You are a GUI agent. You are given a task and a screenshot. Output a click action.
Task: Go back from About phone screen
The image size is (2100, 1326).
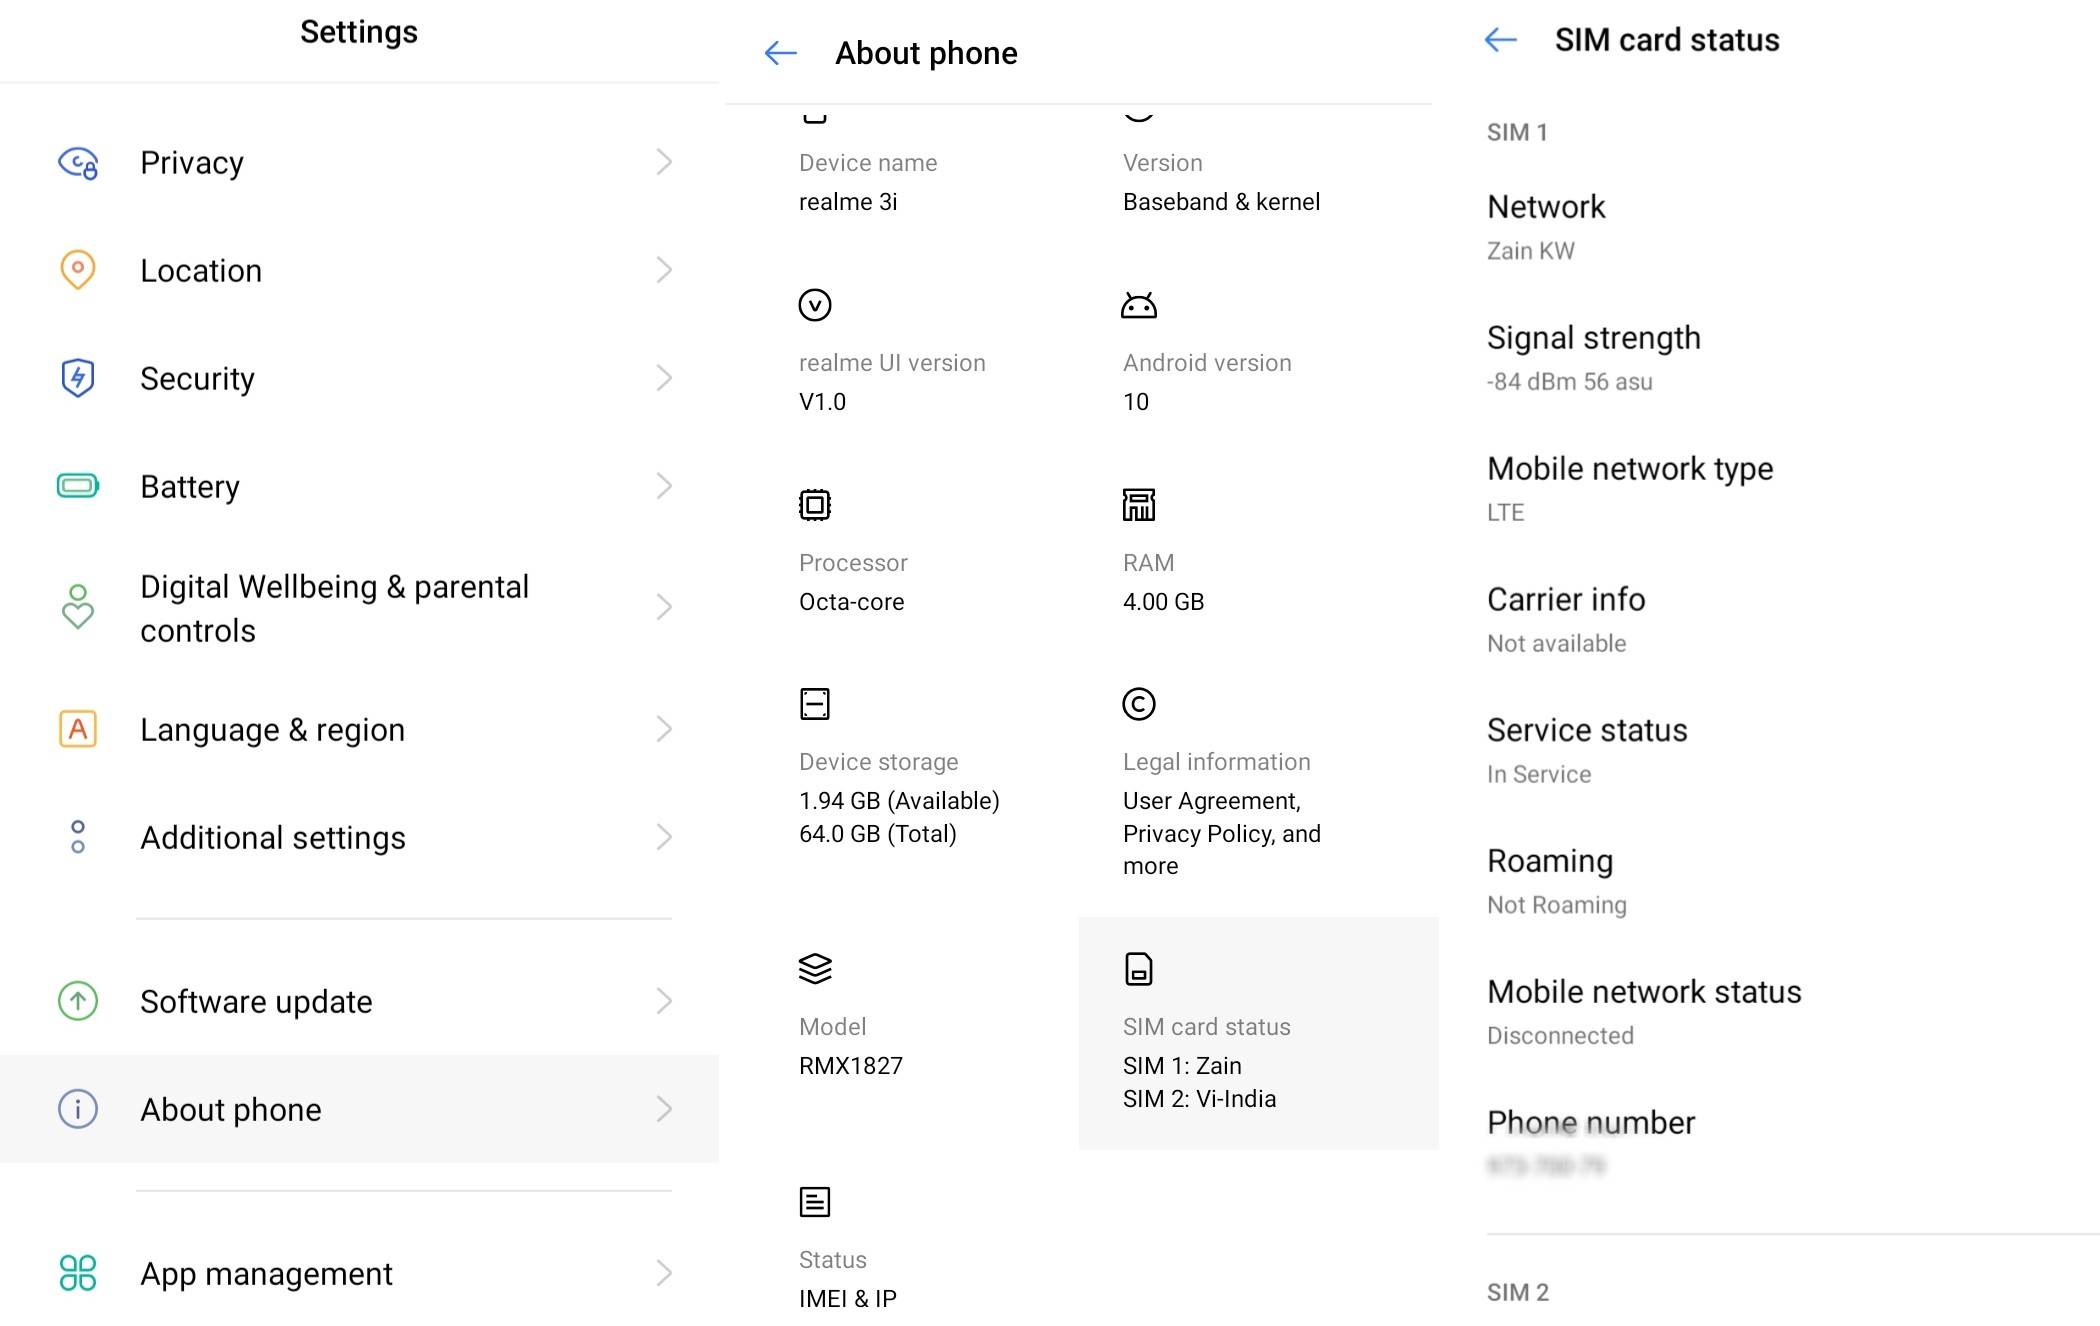pyautogui.click(x=780, y=53)
